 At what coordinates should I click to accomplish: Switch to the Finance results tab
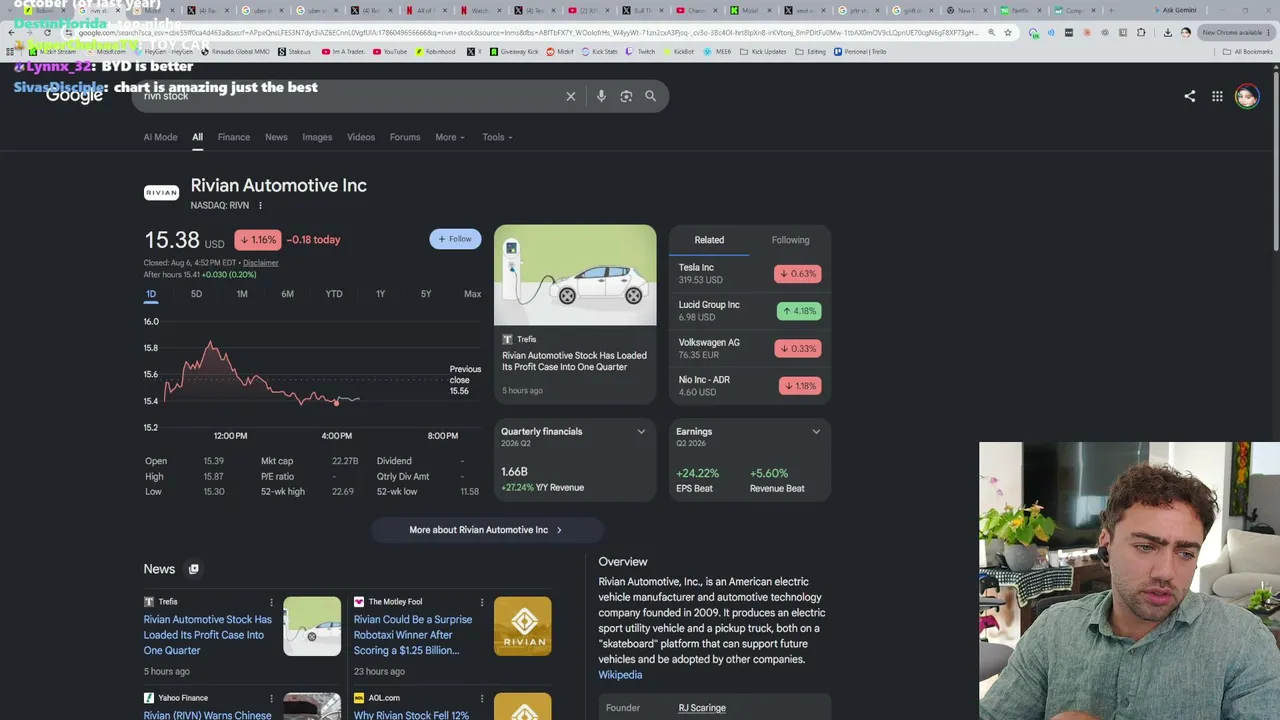[234, 137]
